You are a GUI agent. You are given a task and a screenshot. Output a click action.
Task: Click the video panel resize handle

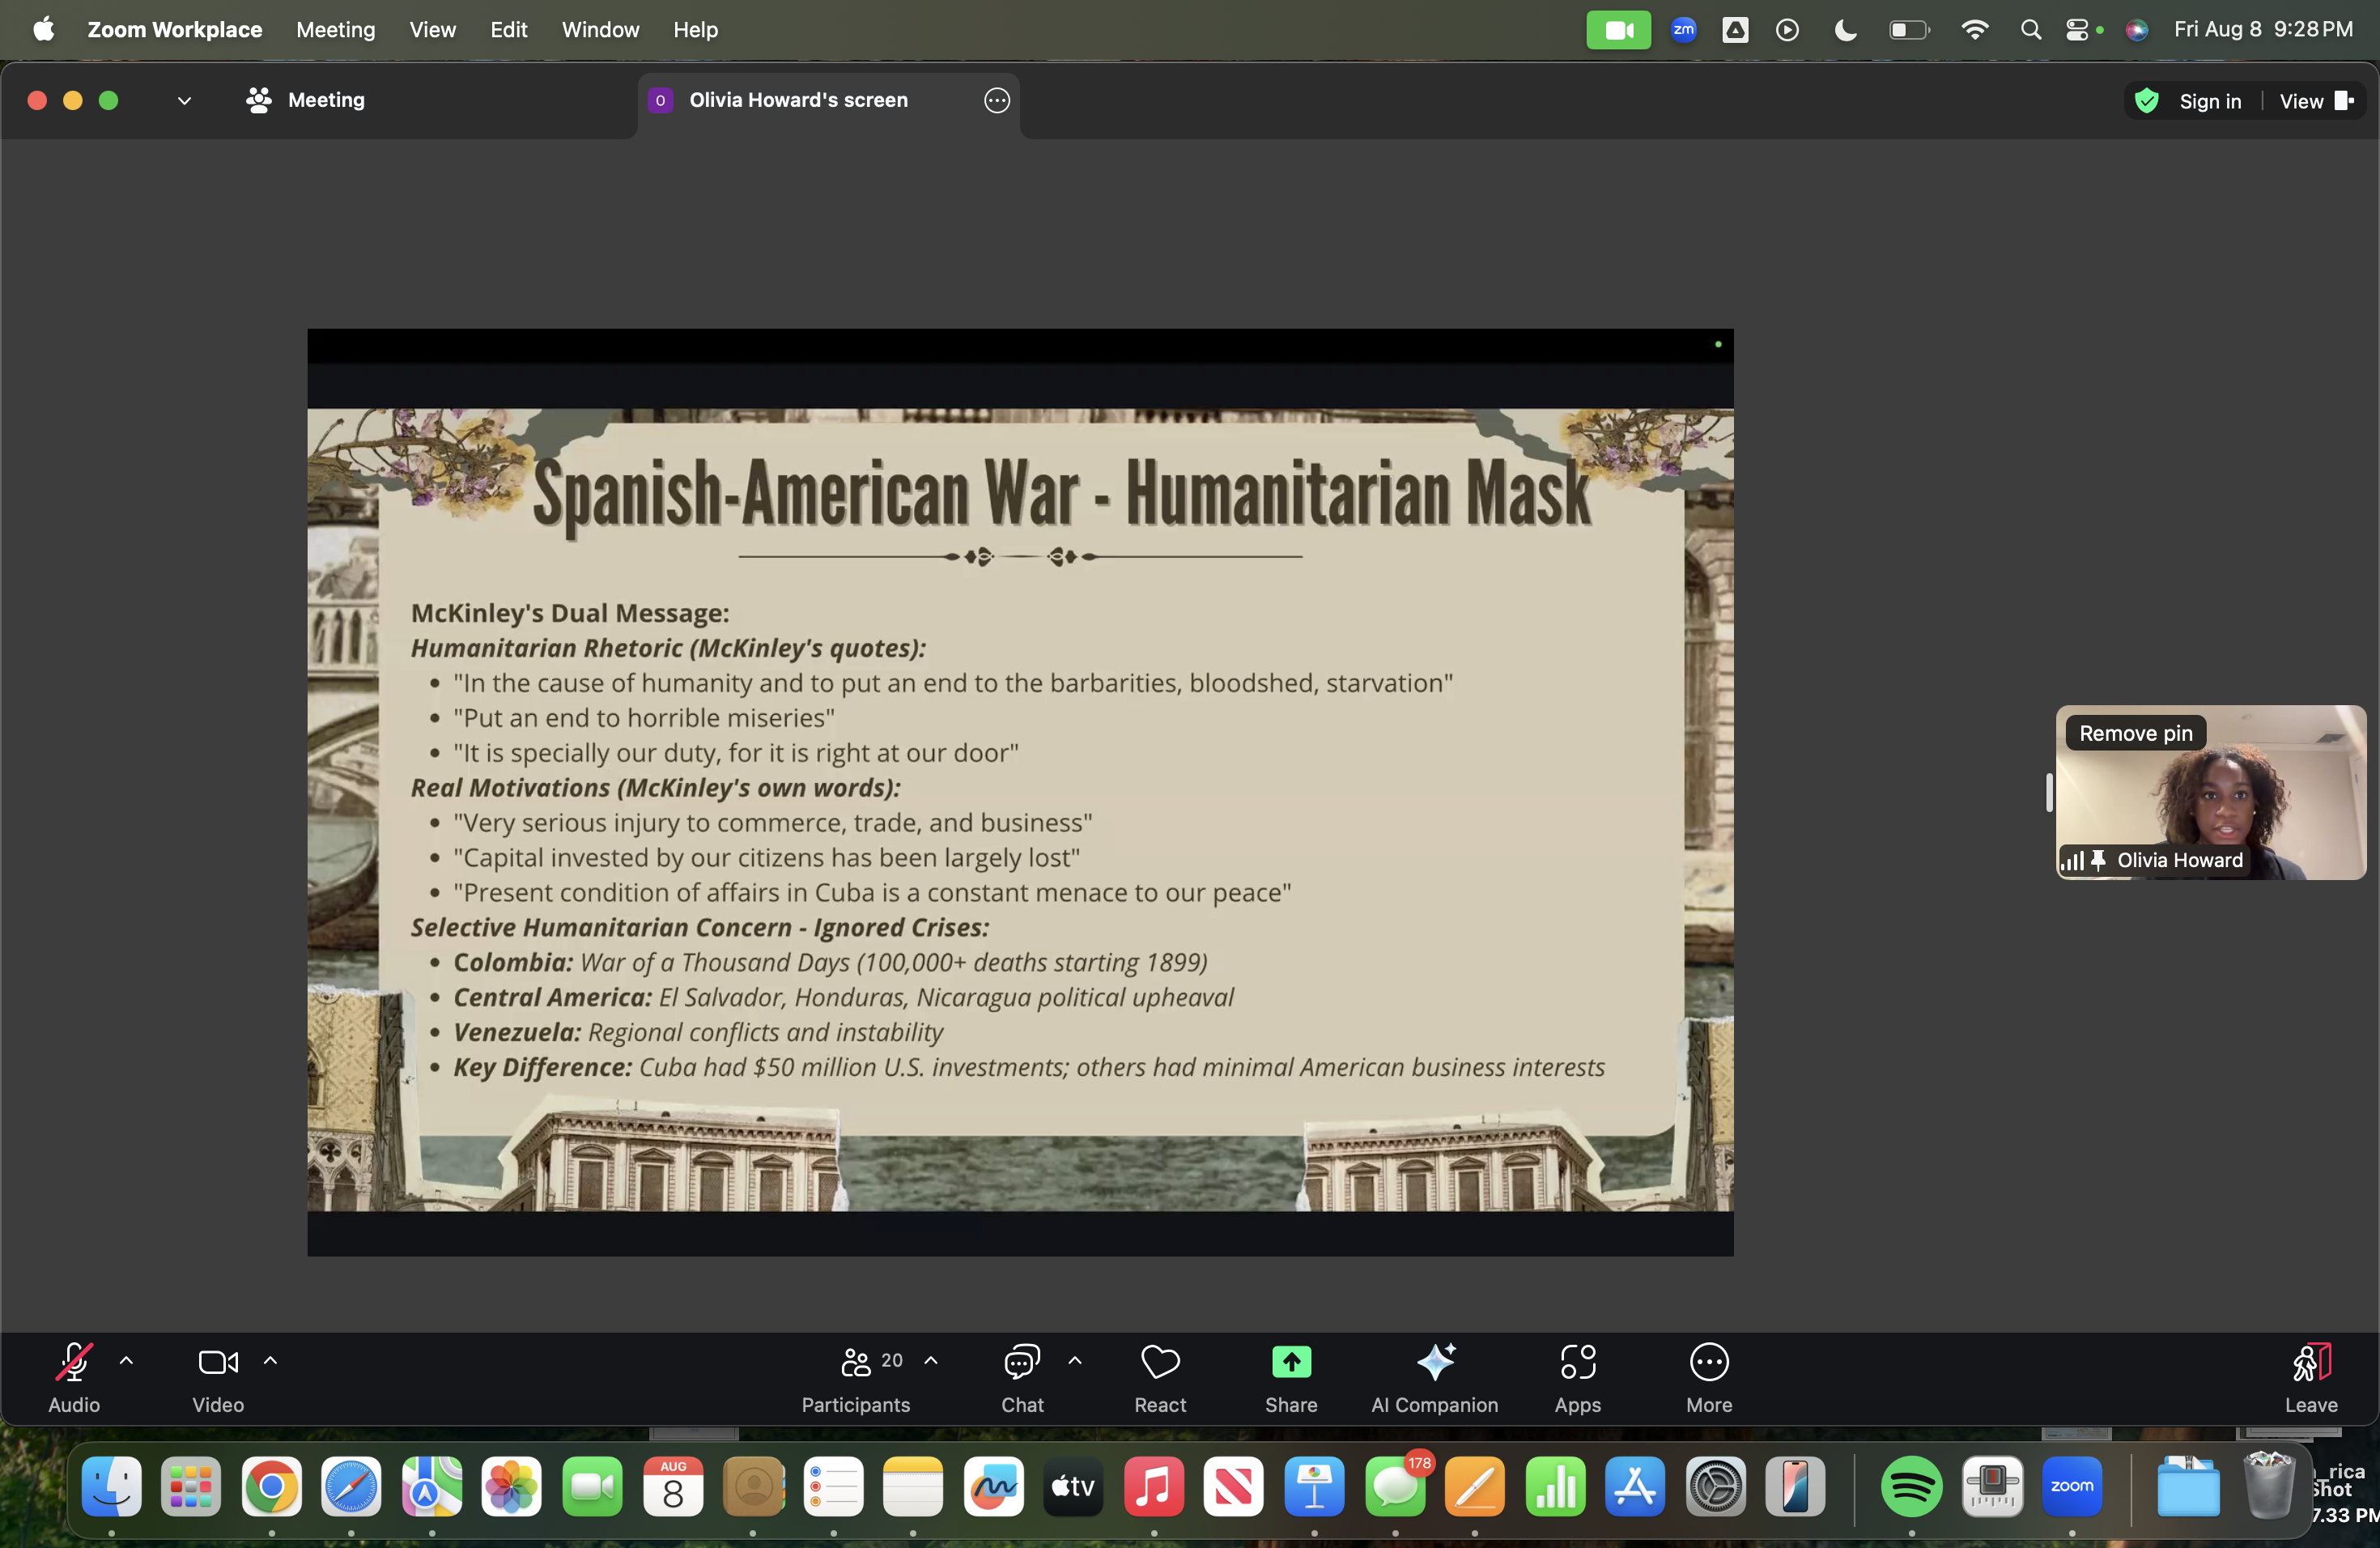2048,792
